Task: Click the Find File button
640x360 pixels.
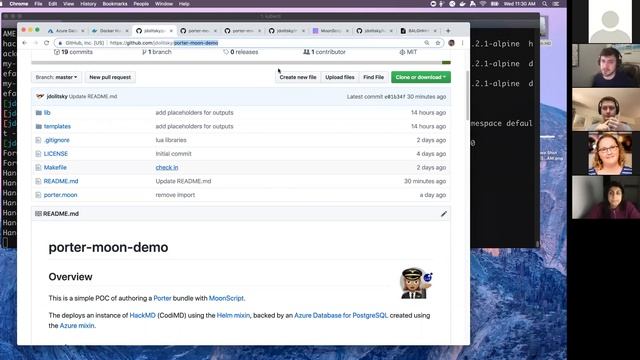Action: coord(373,77)
